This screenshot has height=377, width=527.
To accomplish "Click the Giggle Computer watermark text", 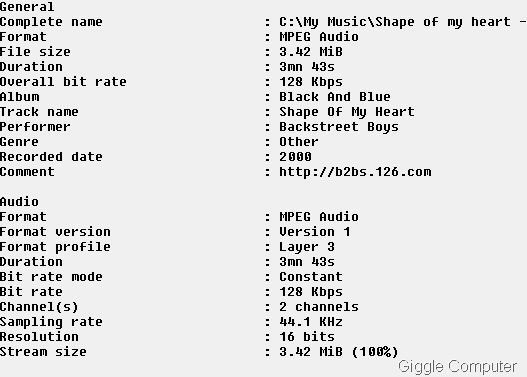I will tap(458, 367).
